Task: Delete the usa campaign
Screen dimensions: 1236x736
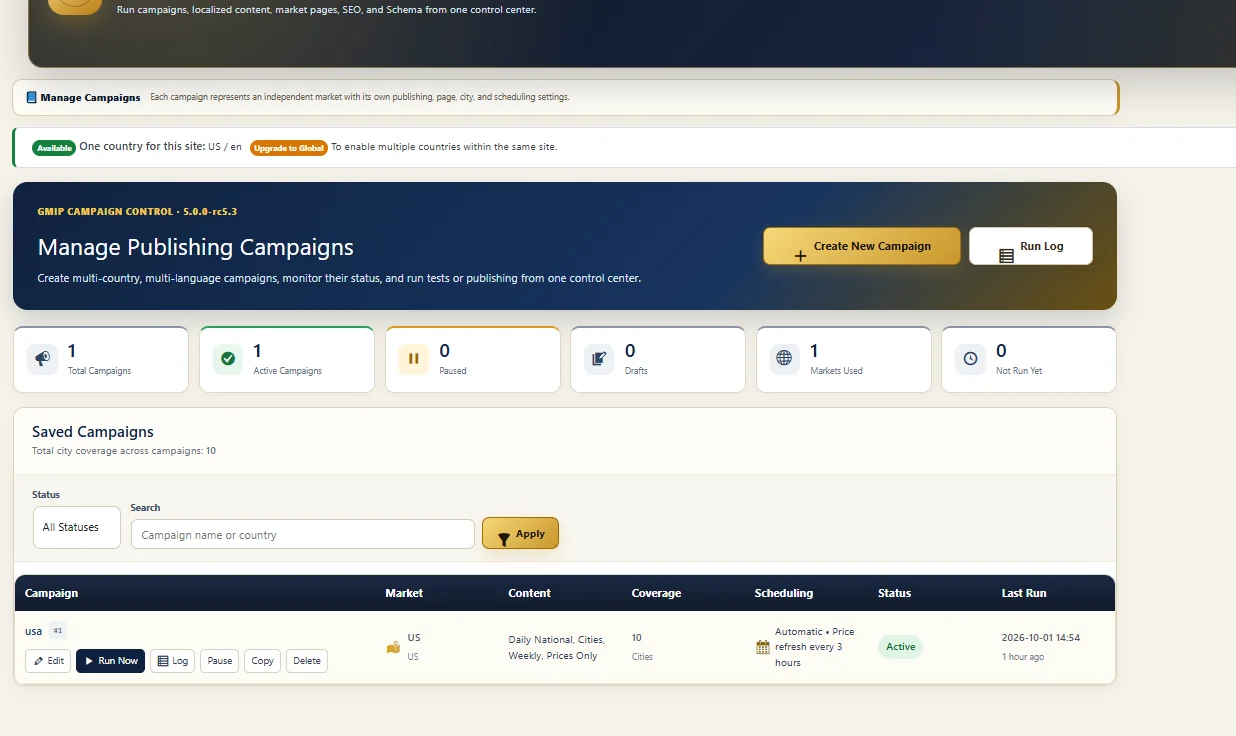Action: (307, 661)
